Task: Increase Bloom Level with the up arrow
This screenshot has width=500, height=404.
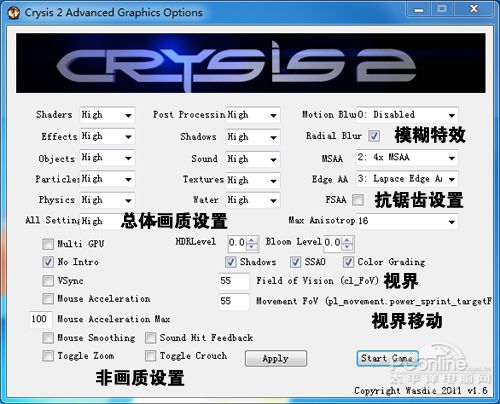Action: pos(348,239)
